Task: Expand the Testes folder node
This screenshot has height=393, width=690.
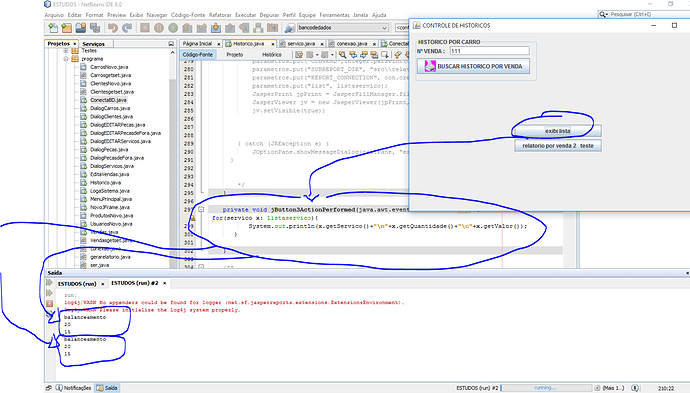Action: point(66,51)
